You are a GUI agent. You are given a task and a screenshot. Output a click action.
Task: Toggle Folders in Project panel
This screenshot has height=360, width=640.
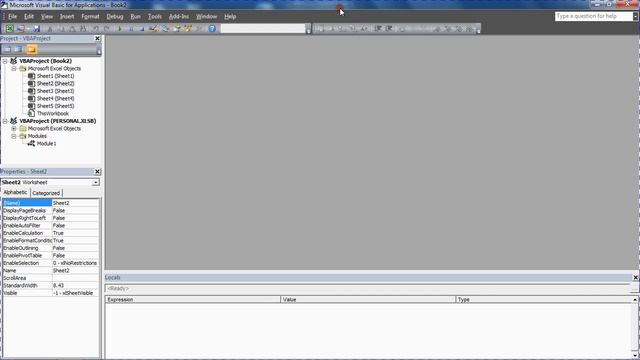[31, 49]
